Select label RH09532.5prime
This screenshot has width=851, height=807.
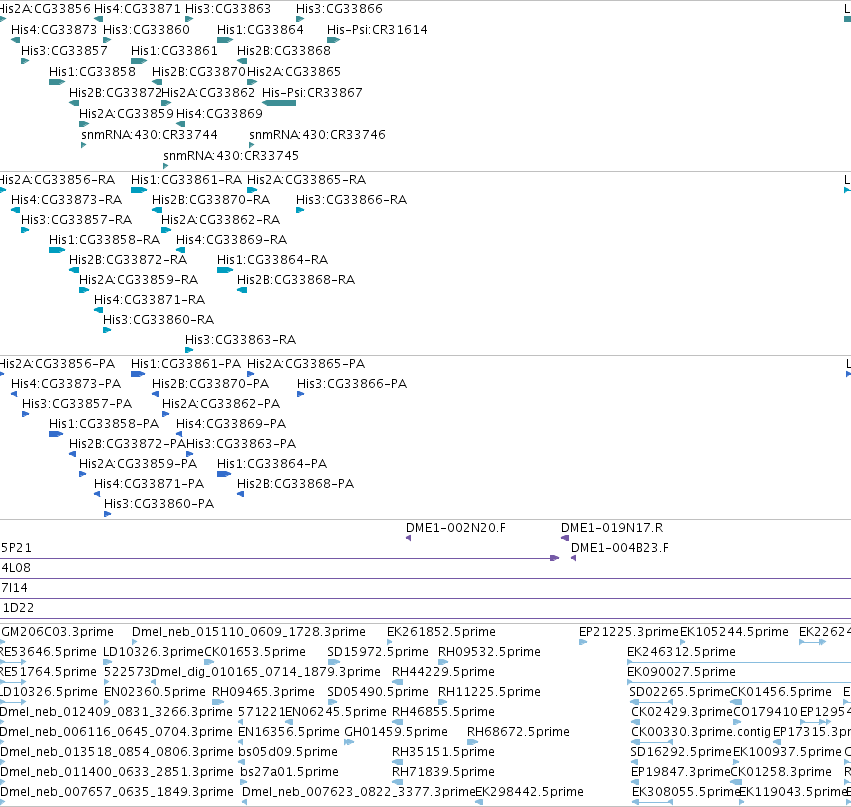click(x=490, y=652)
